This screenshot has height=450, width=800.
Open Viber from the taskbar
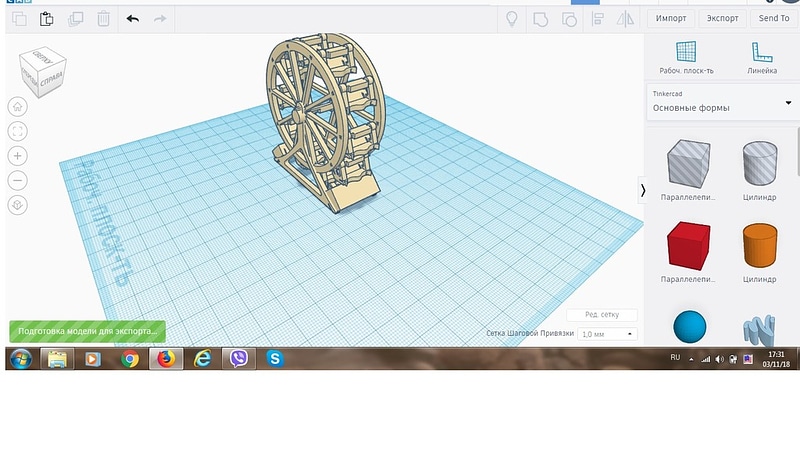click(239, 359)
